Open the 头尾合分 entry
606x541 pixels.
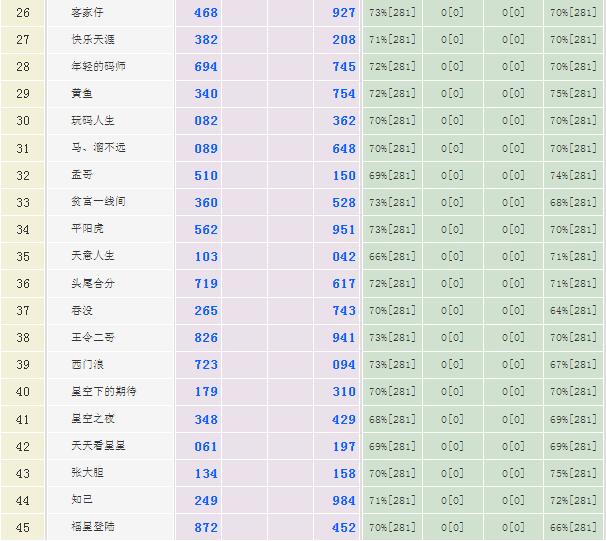pyautogui.click(x=92, y=283)
